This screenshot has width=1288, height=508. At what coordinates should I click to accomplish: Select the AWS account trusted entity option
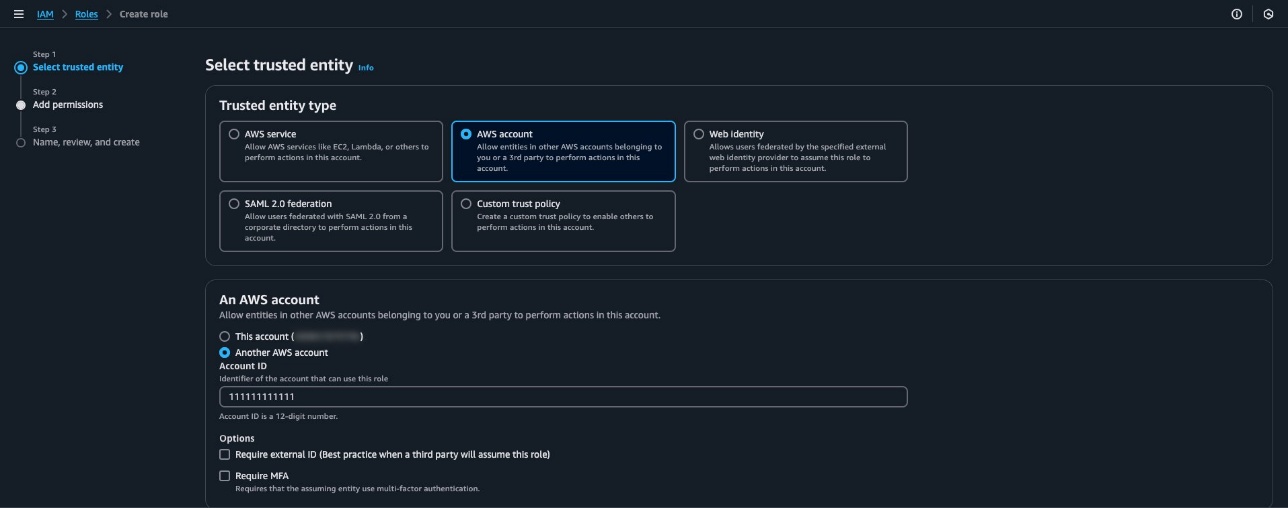563,151
